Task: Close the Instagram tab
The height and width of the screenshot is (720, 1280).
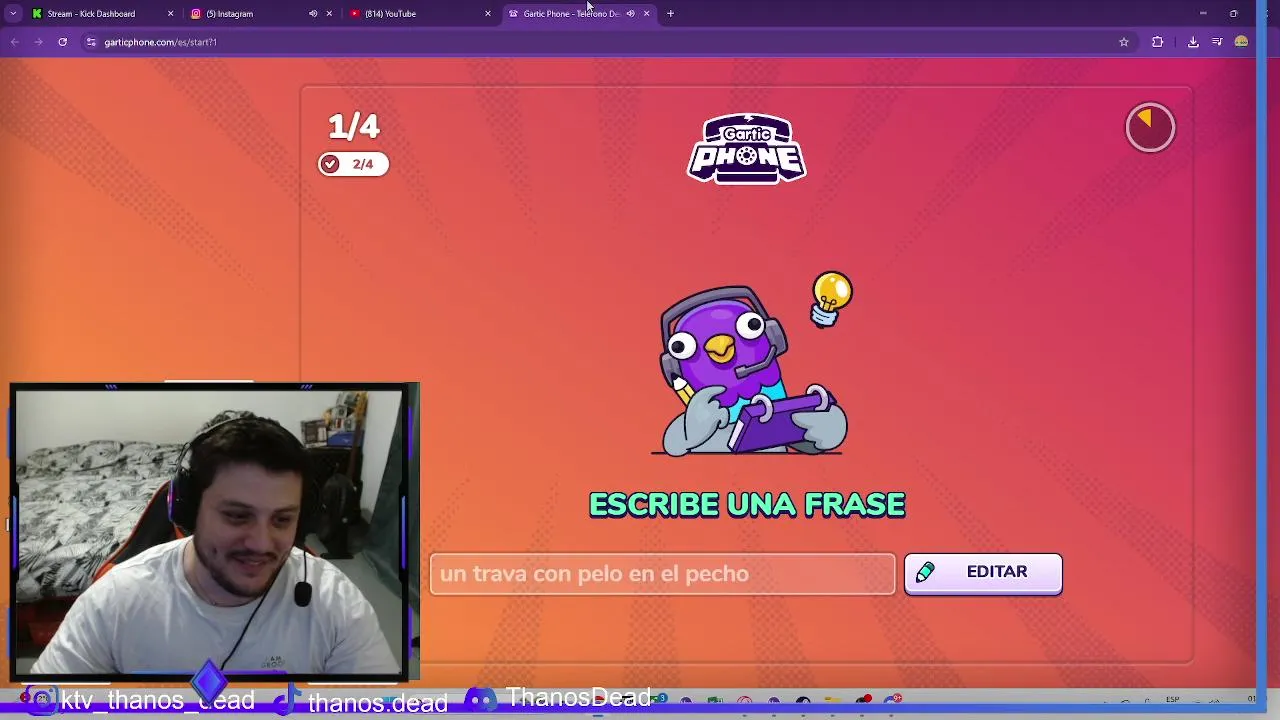Action: [329, 14]
